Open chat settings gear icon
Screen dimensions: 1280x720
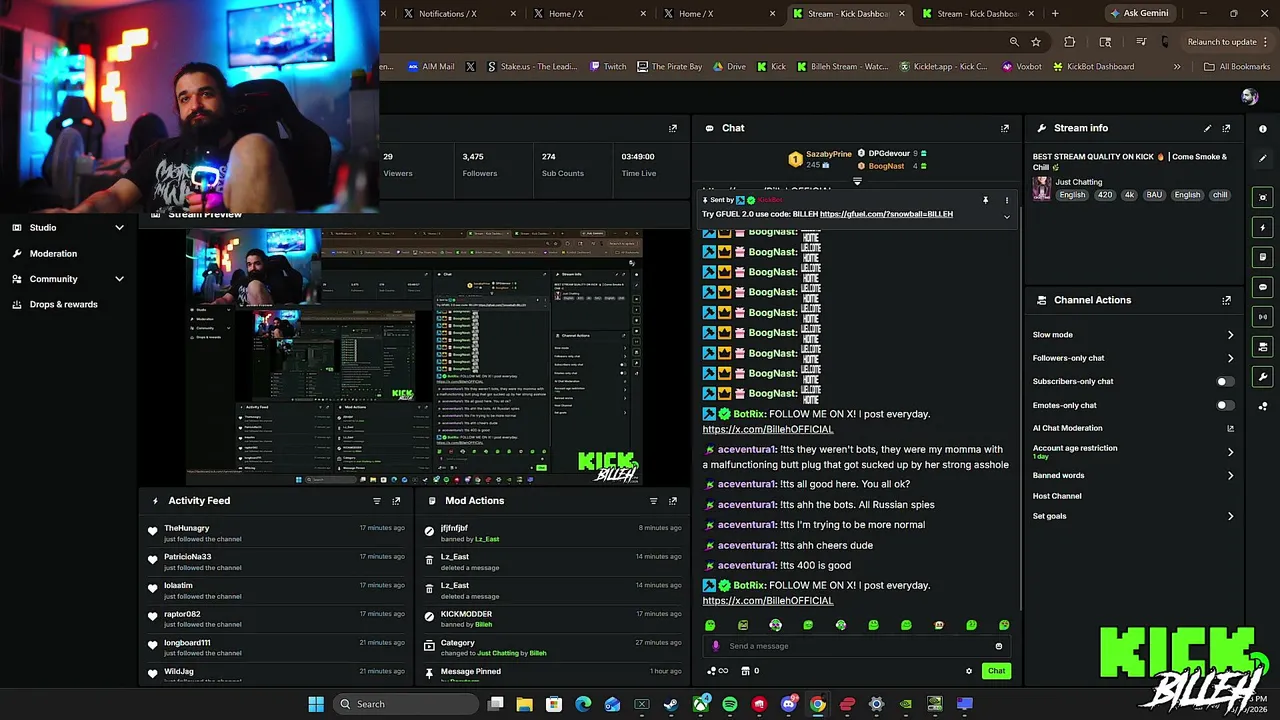coord(968,671)
